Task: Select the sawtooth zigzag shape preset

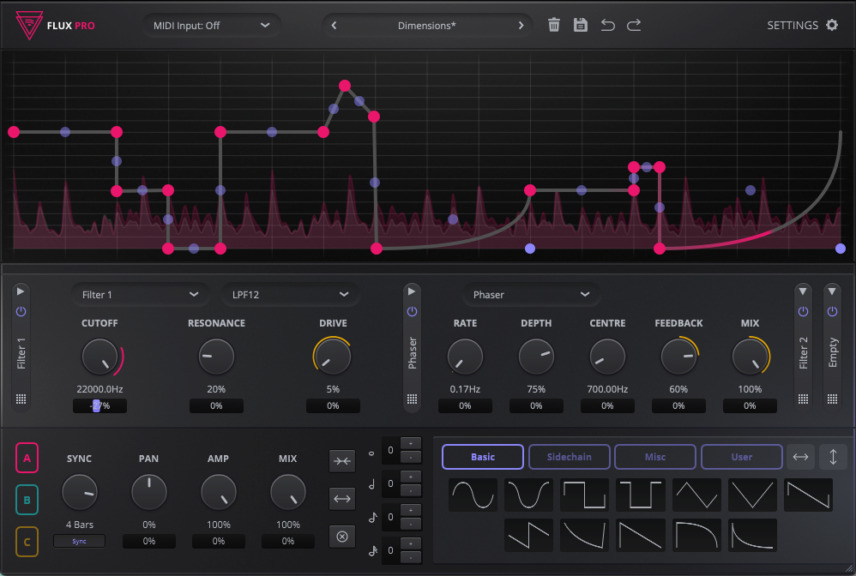Action: pyautogui.click(x=529, y=535)
